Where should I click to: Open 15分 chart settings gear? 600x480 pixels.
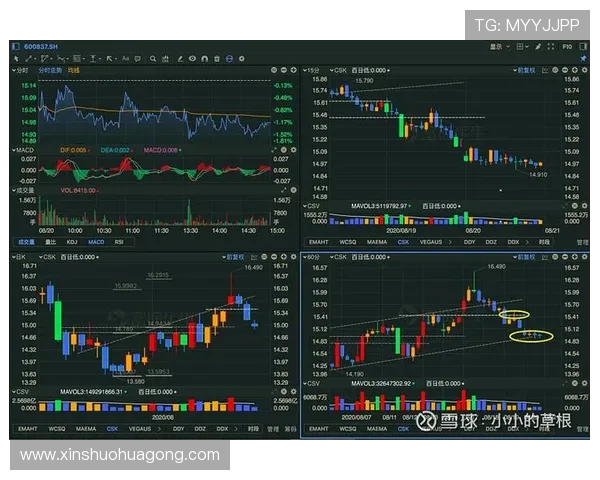[585, 70]
